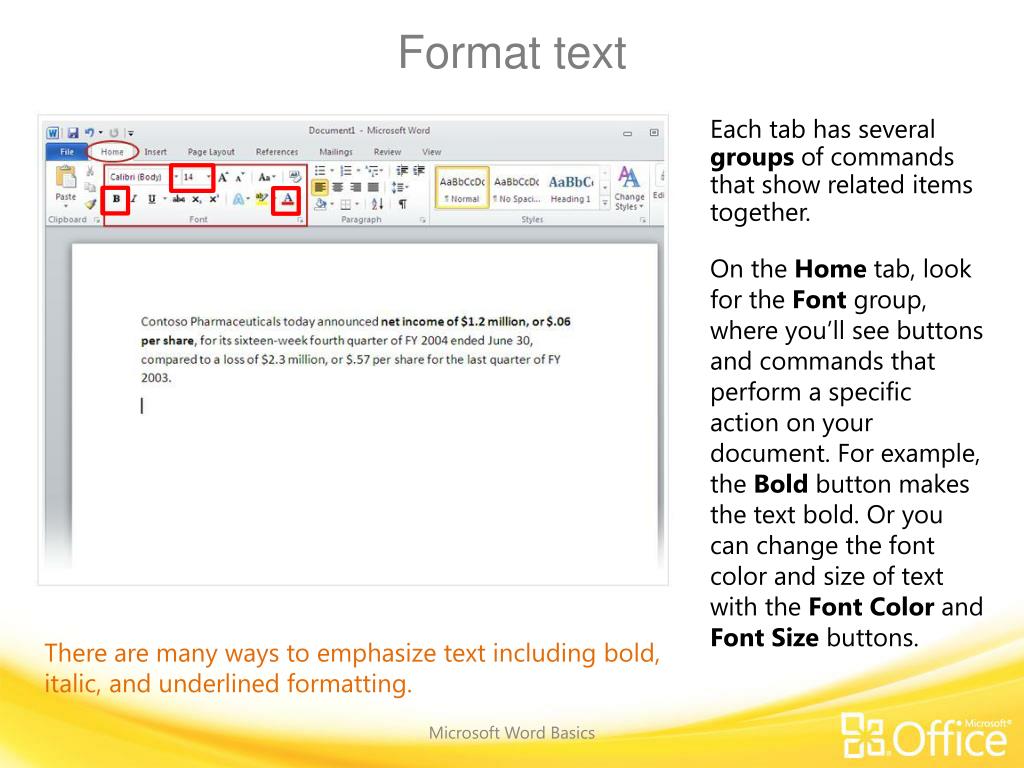Open the Text Effects icon
The width and height of the screenshot is (1024, 768).
pos(238,199)
